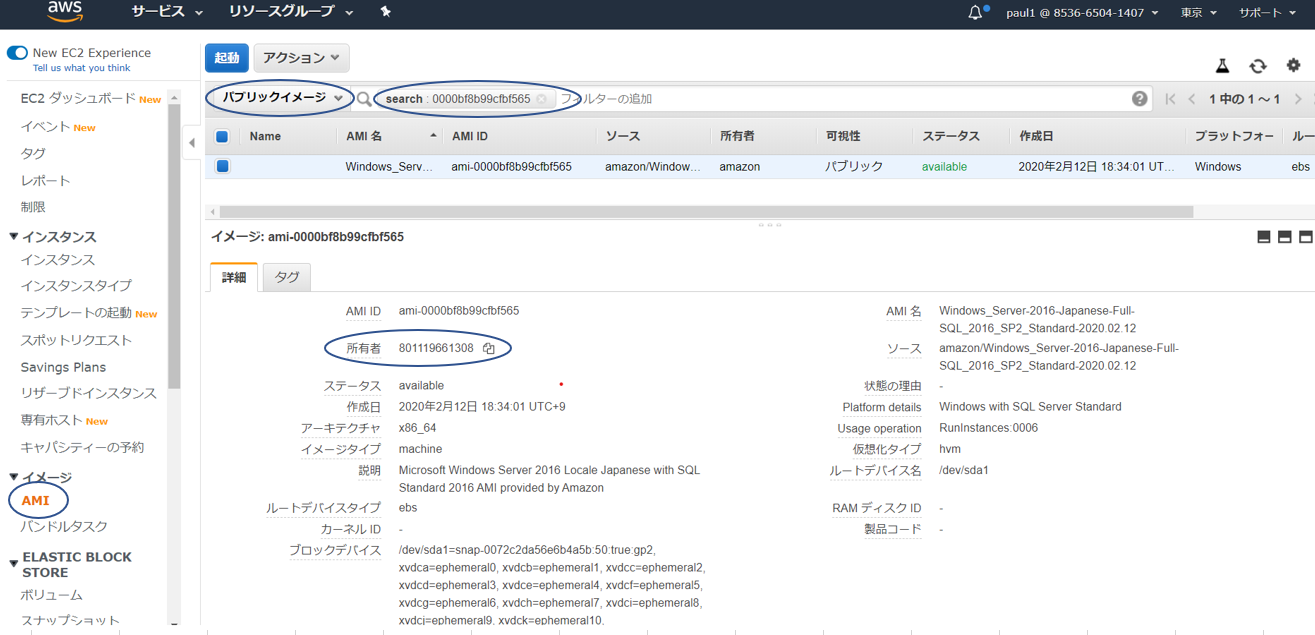
Task: Copy the owner ID 801119661308
Action: 489,348
